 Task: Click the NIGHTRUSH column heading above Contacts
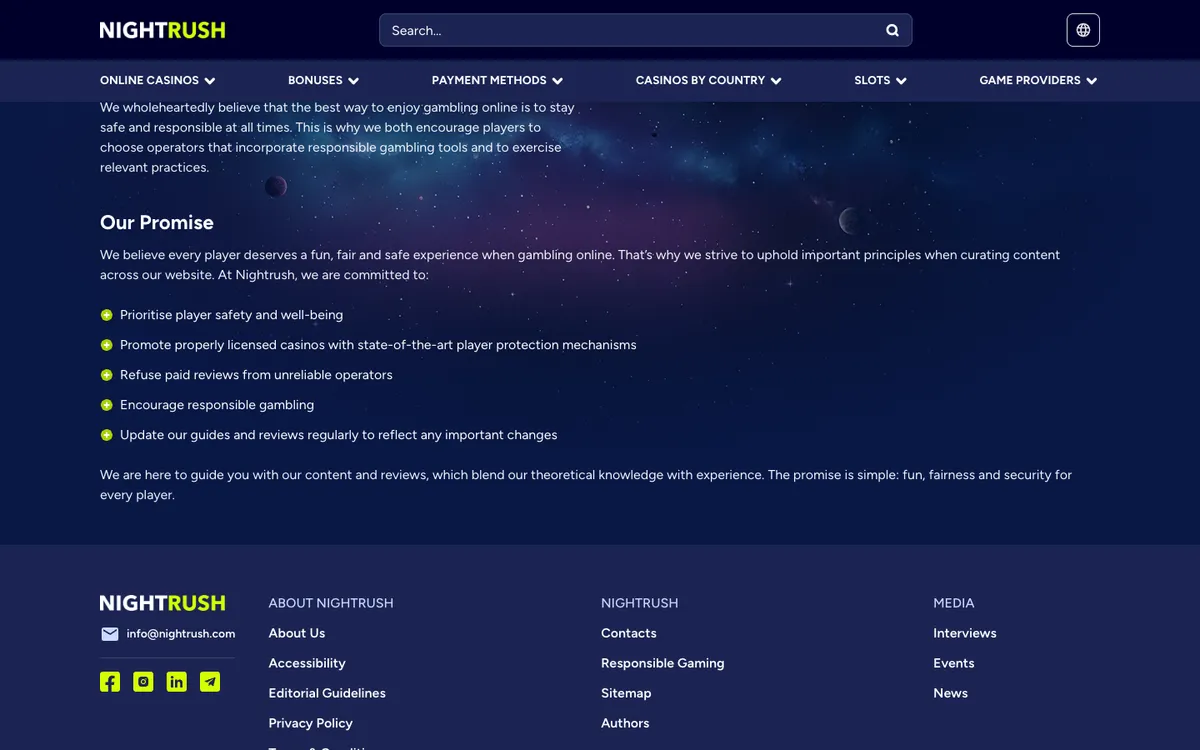[x=640, y=603]
